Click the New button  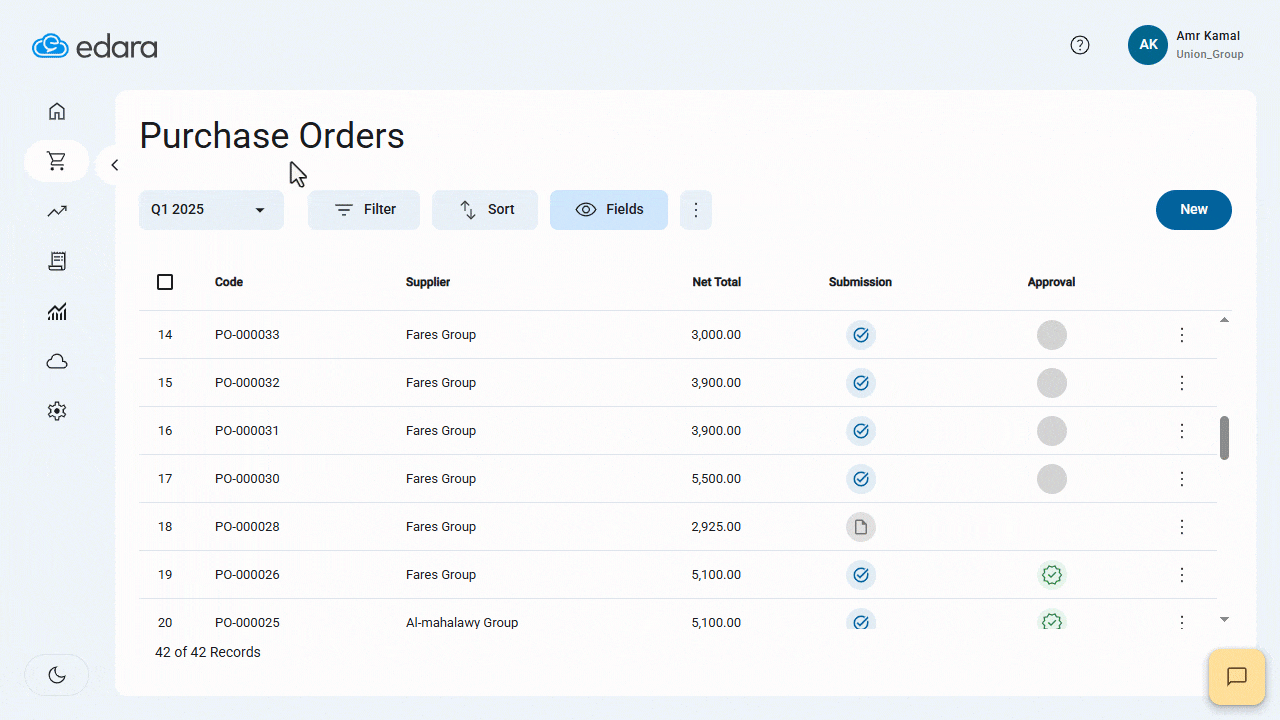coord(1194,210)
